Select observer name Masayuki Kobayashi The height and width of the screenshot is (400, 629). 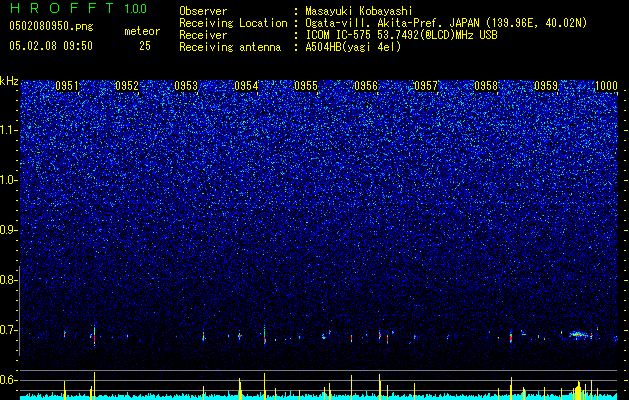[x=359, y=11]
